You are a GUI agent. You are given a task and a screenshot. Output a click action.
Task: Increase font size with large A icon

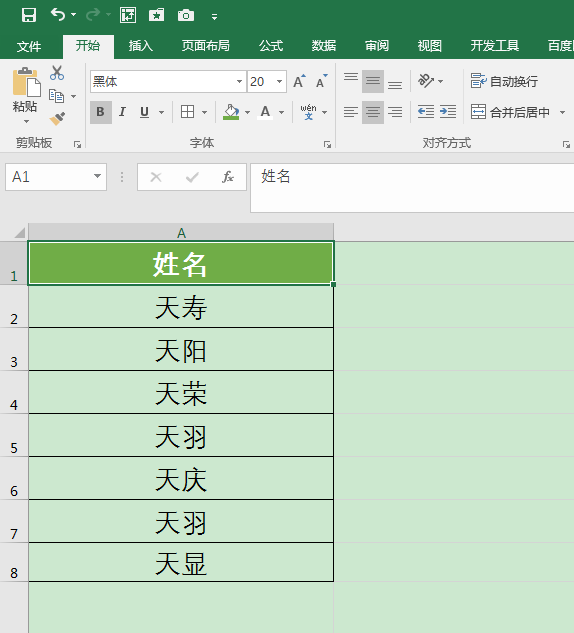299,82
